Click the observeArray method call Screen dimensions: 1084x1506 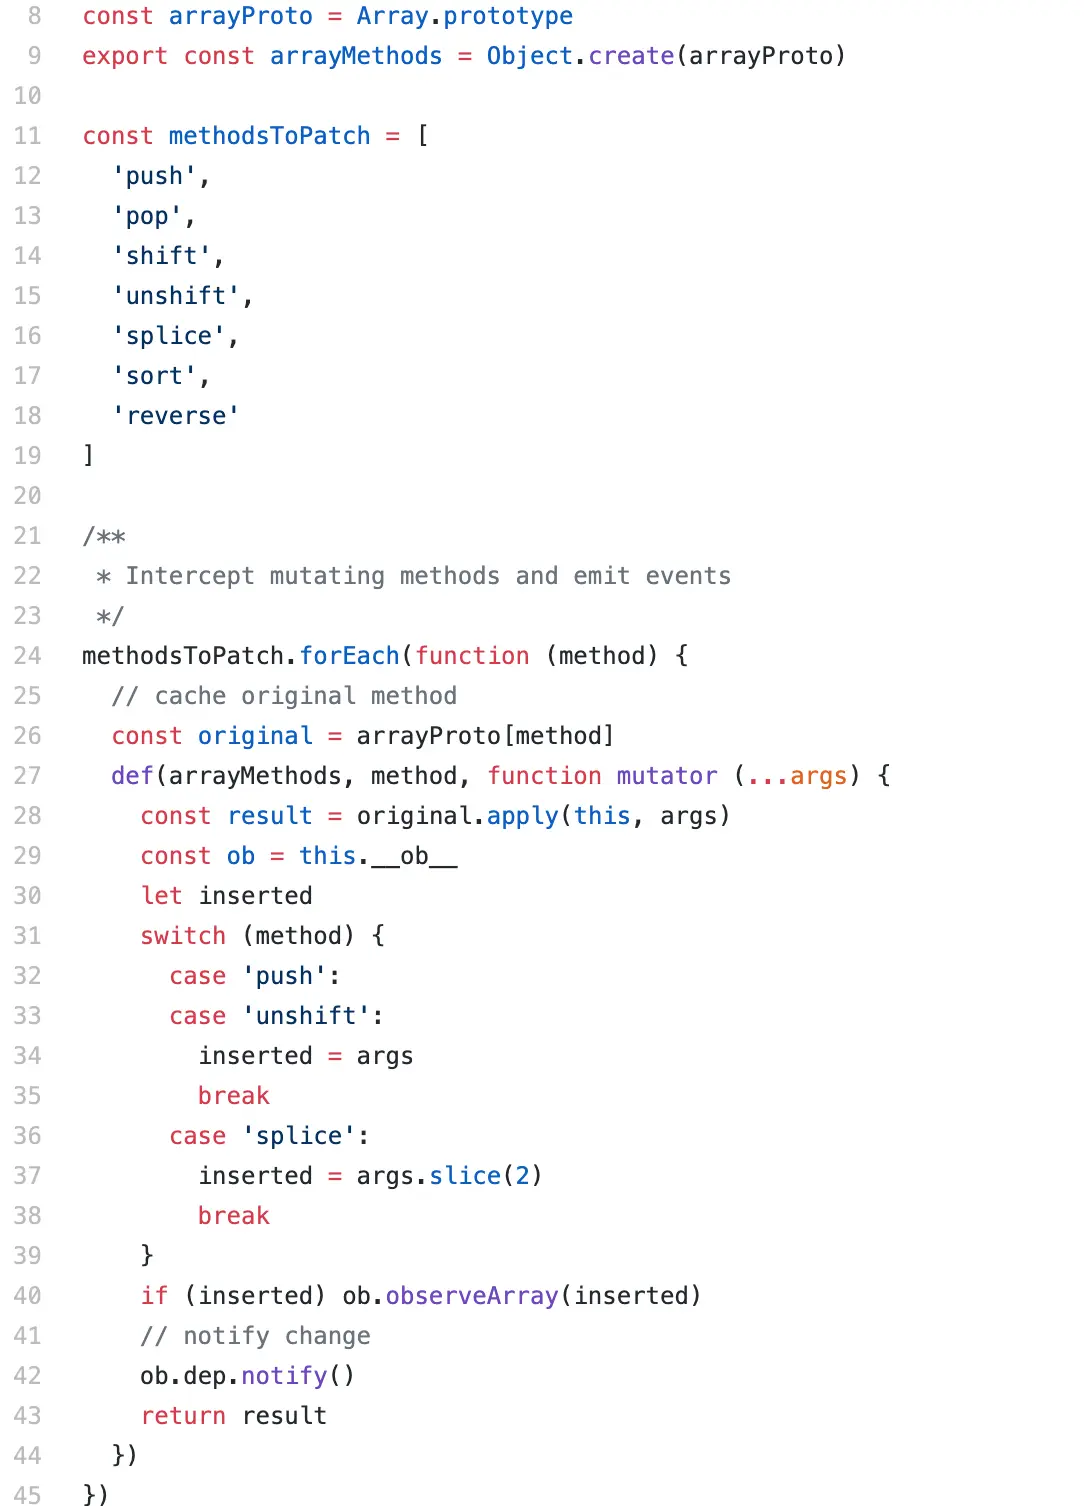coord(472,1296)
